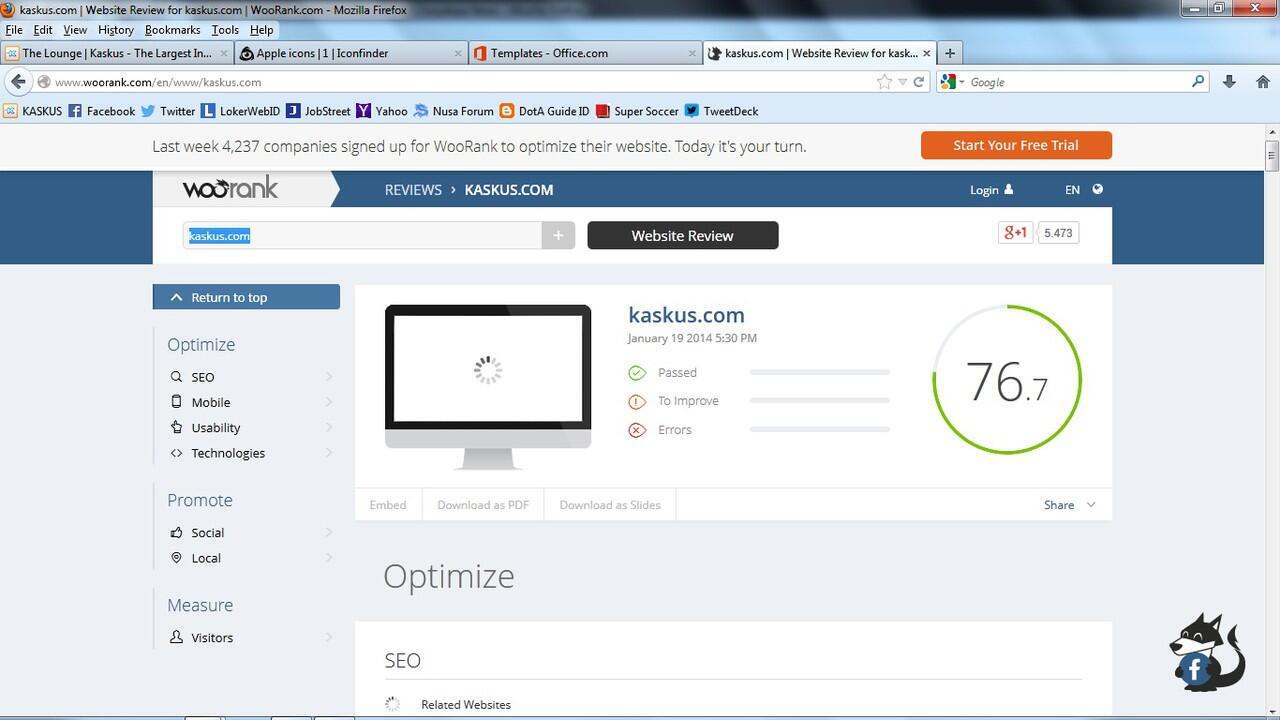Open the Bookmarks menu
The width and height of the screenshot is (1280, 720).
click(x=173, y=30)
